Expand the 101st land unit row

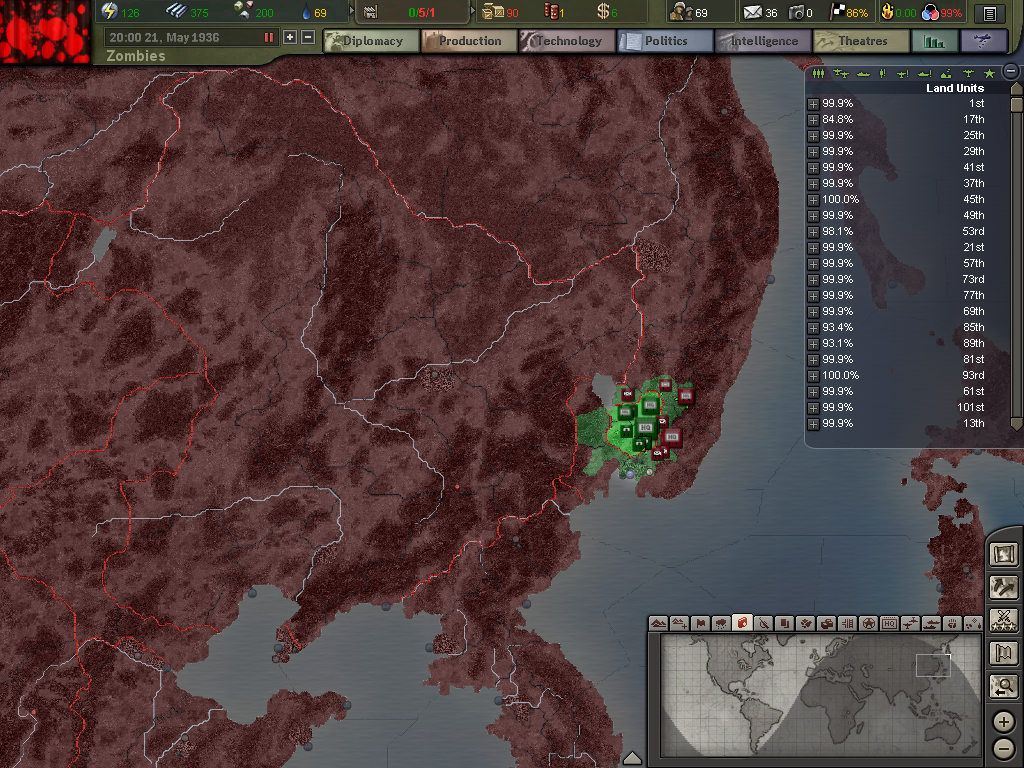813,408
